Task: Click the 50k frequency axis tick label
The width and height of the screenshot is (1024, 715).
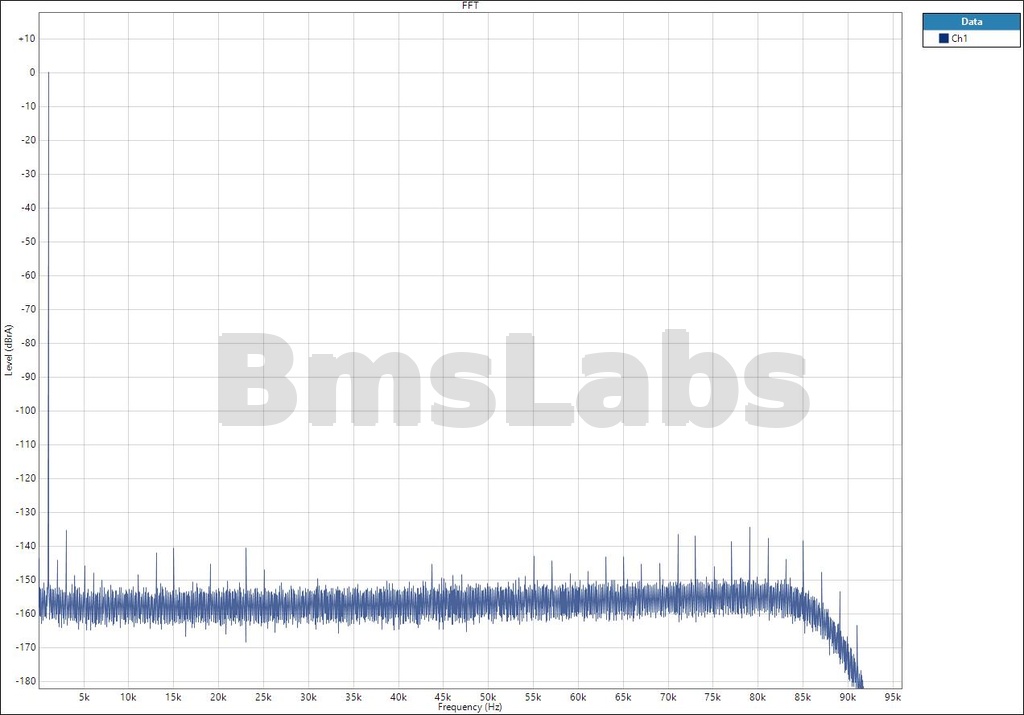Action: [x=488, y=697]
